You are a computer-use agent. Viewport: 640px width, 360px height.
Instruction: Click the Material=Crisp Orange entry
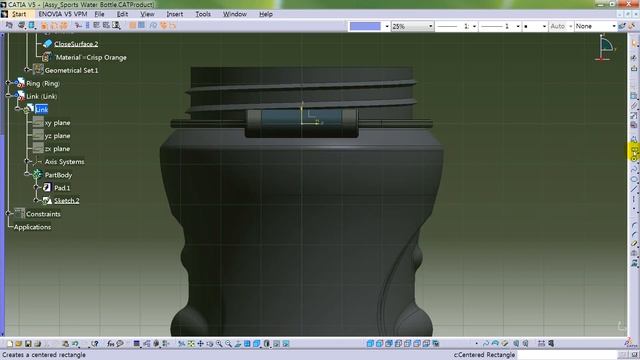point(91,57)
